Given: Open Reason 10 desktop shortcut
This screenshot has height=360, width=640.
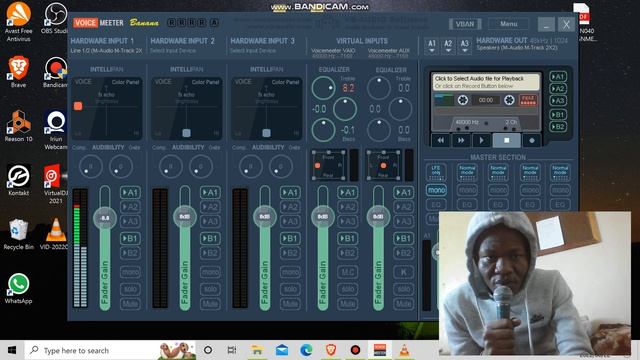Looking at the screenshot, I should 18,126.
